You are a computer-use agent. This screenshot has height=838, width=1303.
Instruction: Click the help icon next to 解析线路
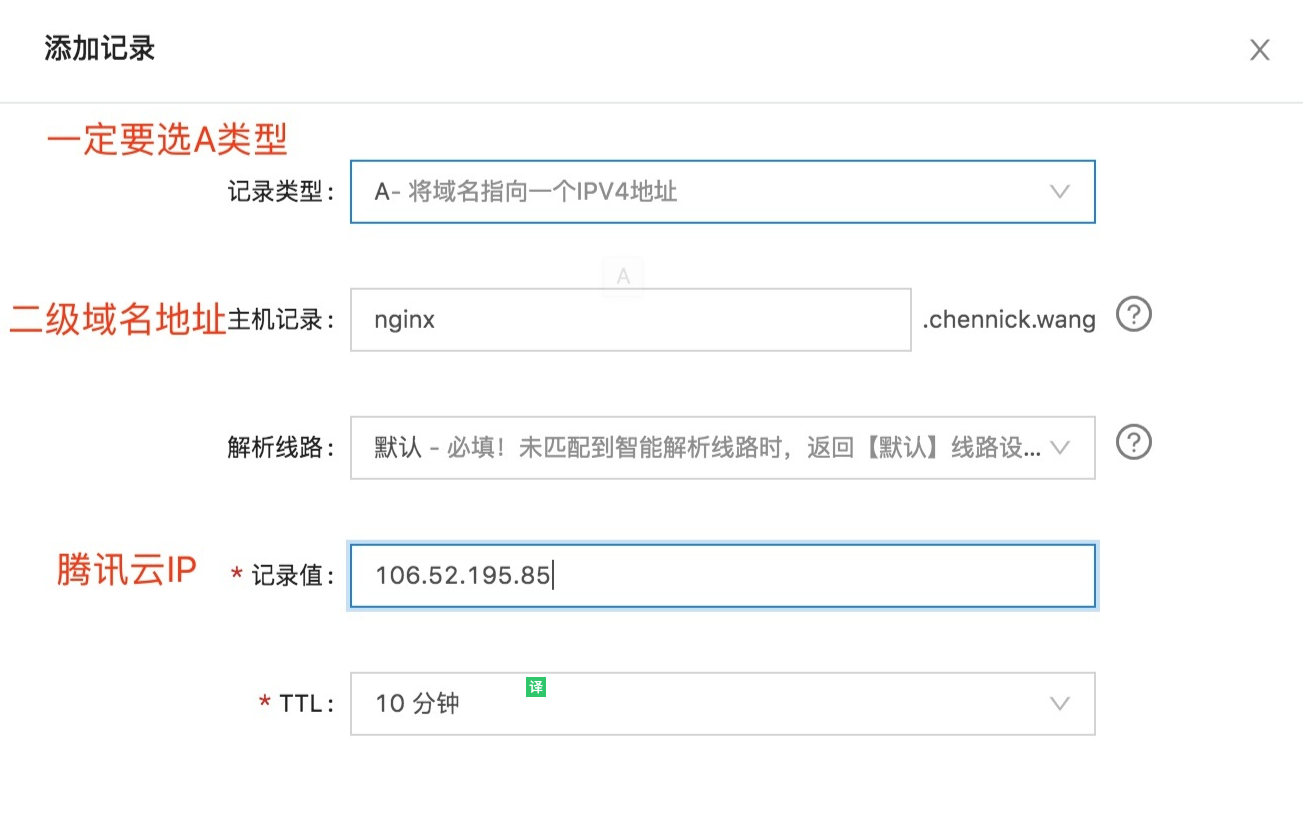(x=1134, y=443)
